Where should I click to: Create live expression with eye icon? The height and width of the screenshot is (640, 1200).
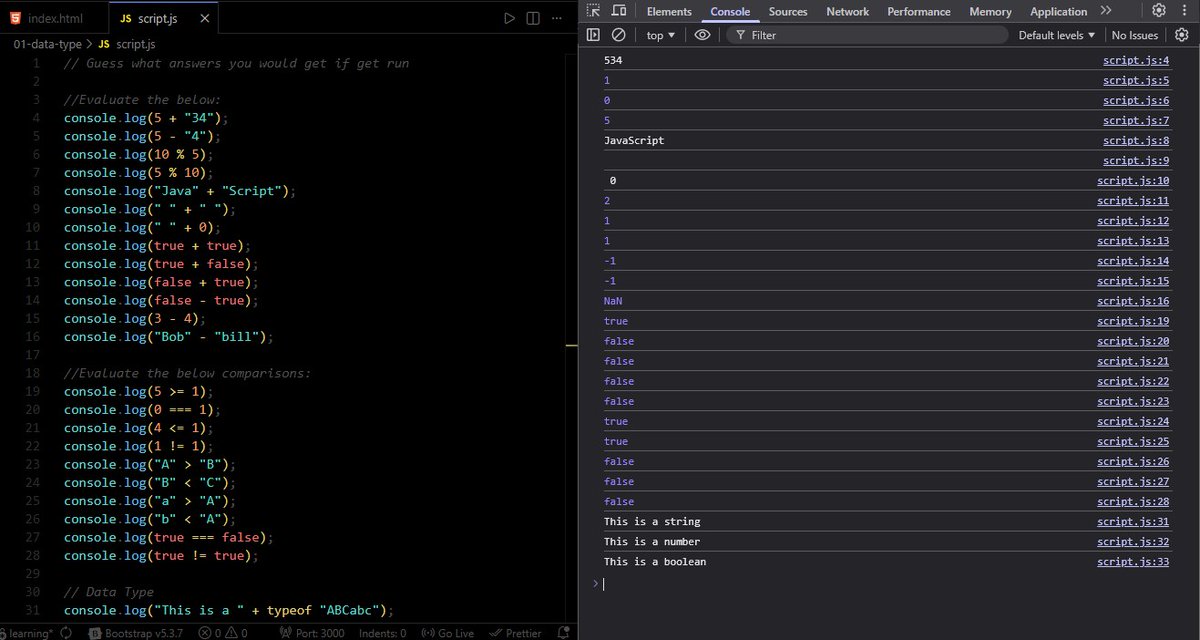702,35
